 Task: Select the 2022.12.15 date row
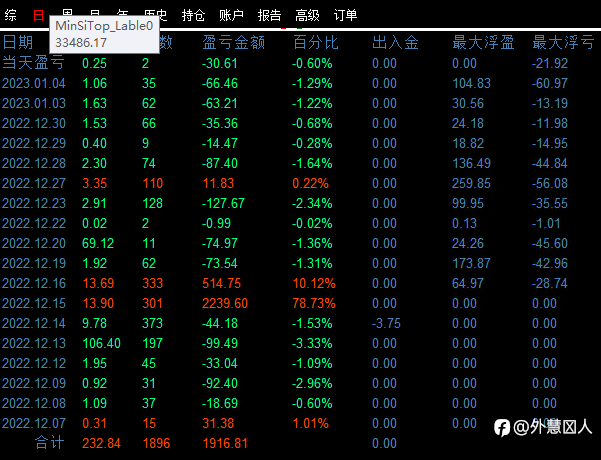34,303
